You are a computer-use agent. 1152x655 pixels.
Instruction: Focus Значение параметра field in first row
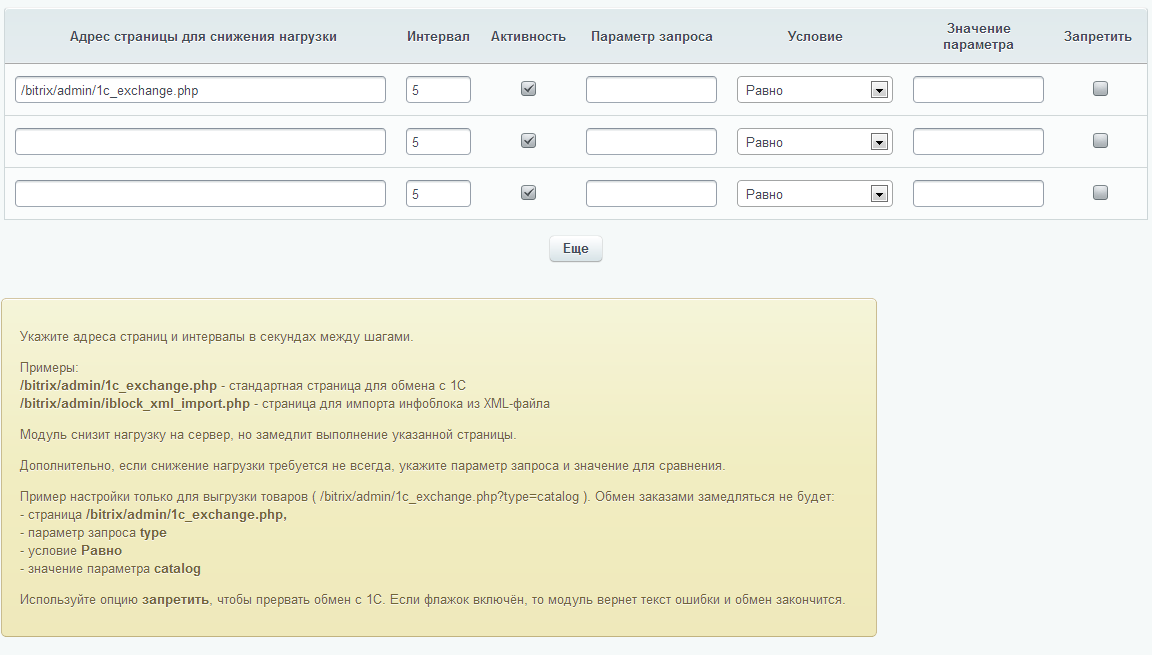pyautogui.click(x=978, y=90)
